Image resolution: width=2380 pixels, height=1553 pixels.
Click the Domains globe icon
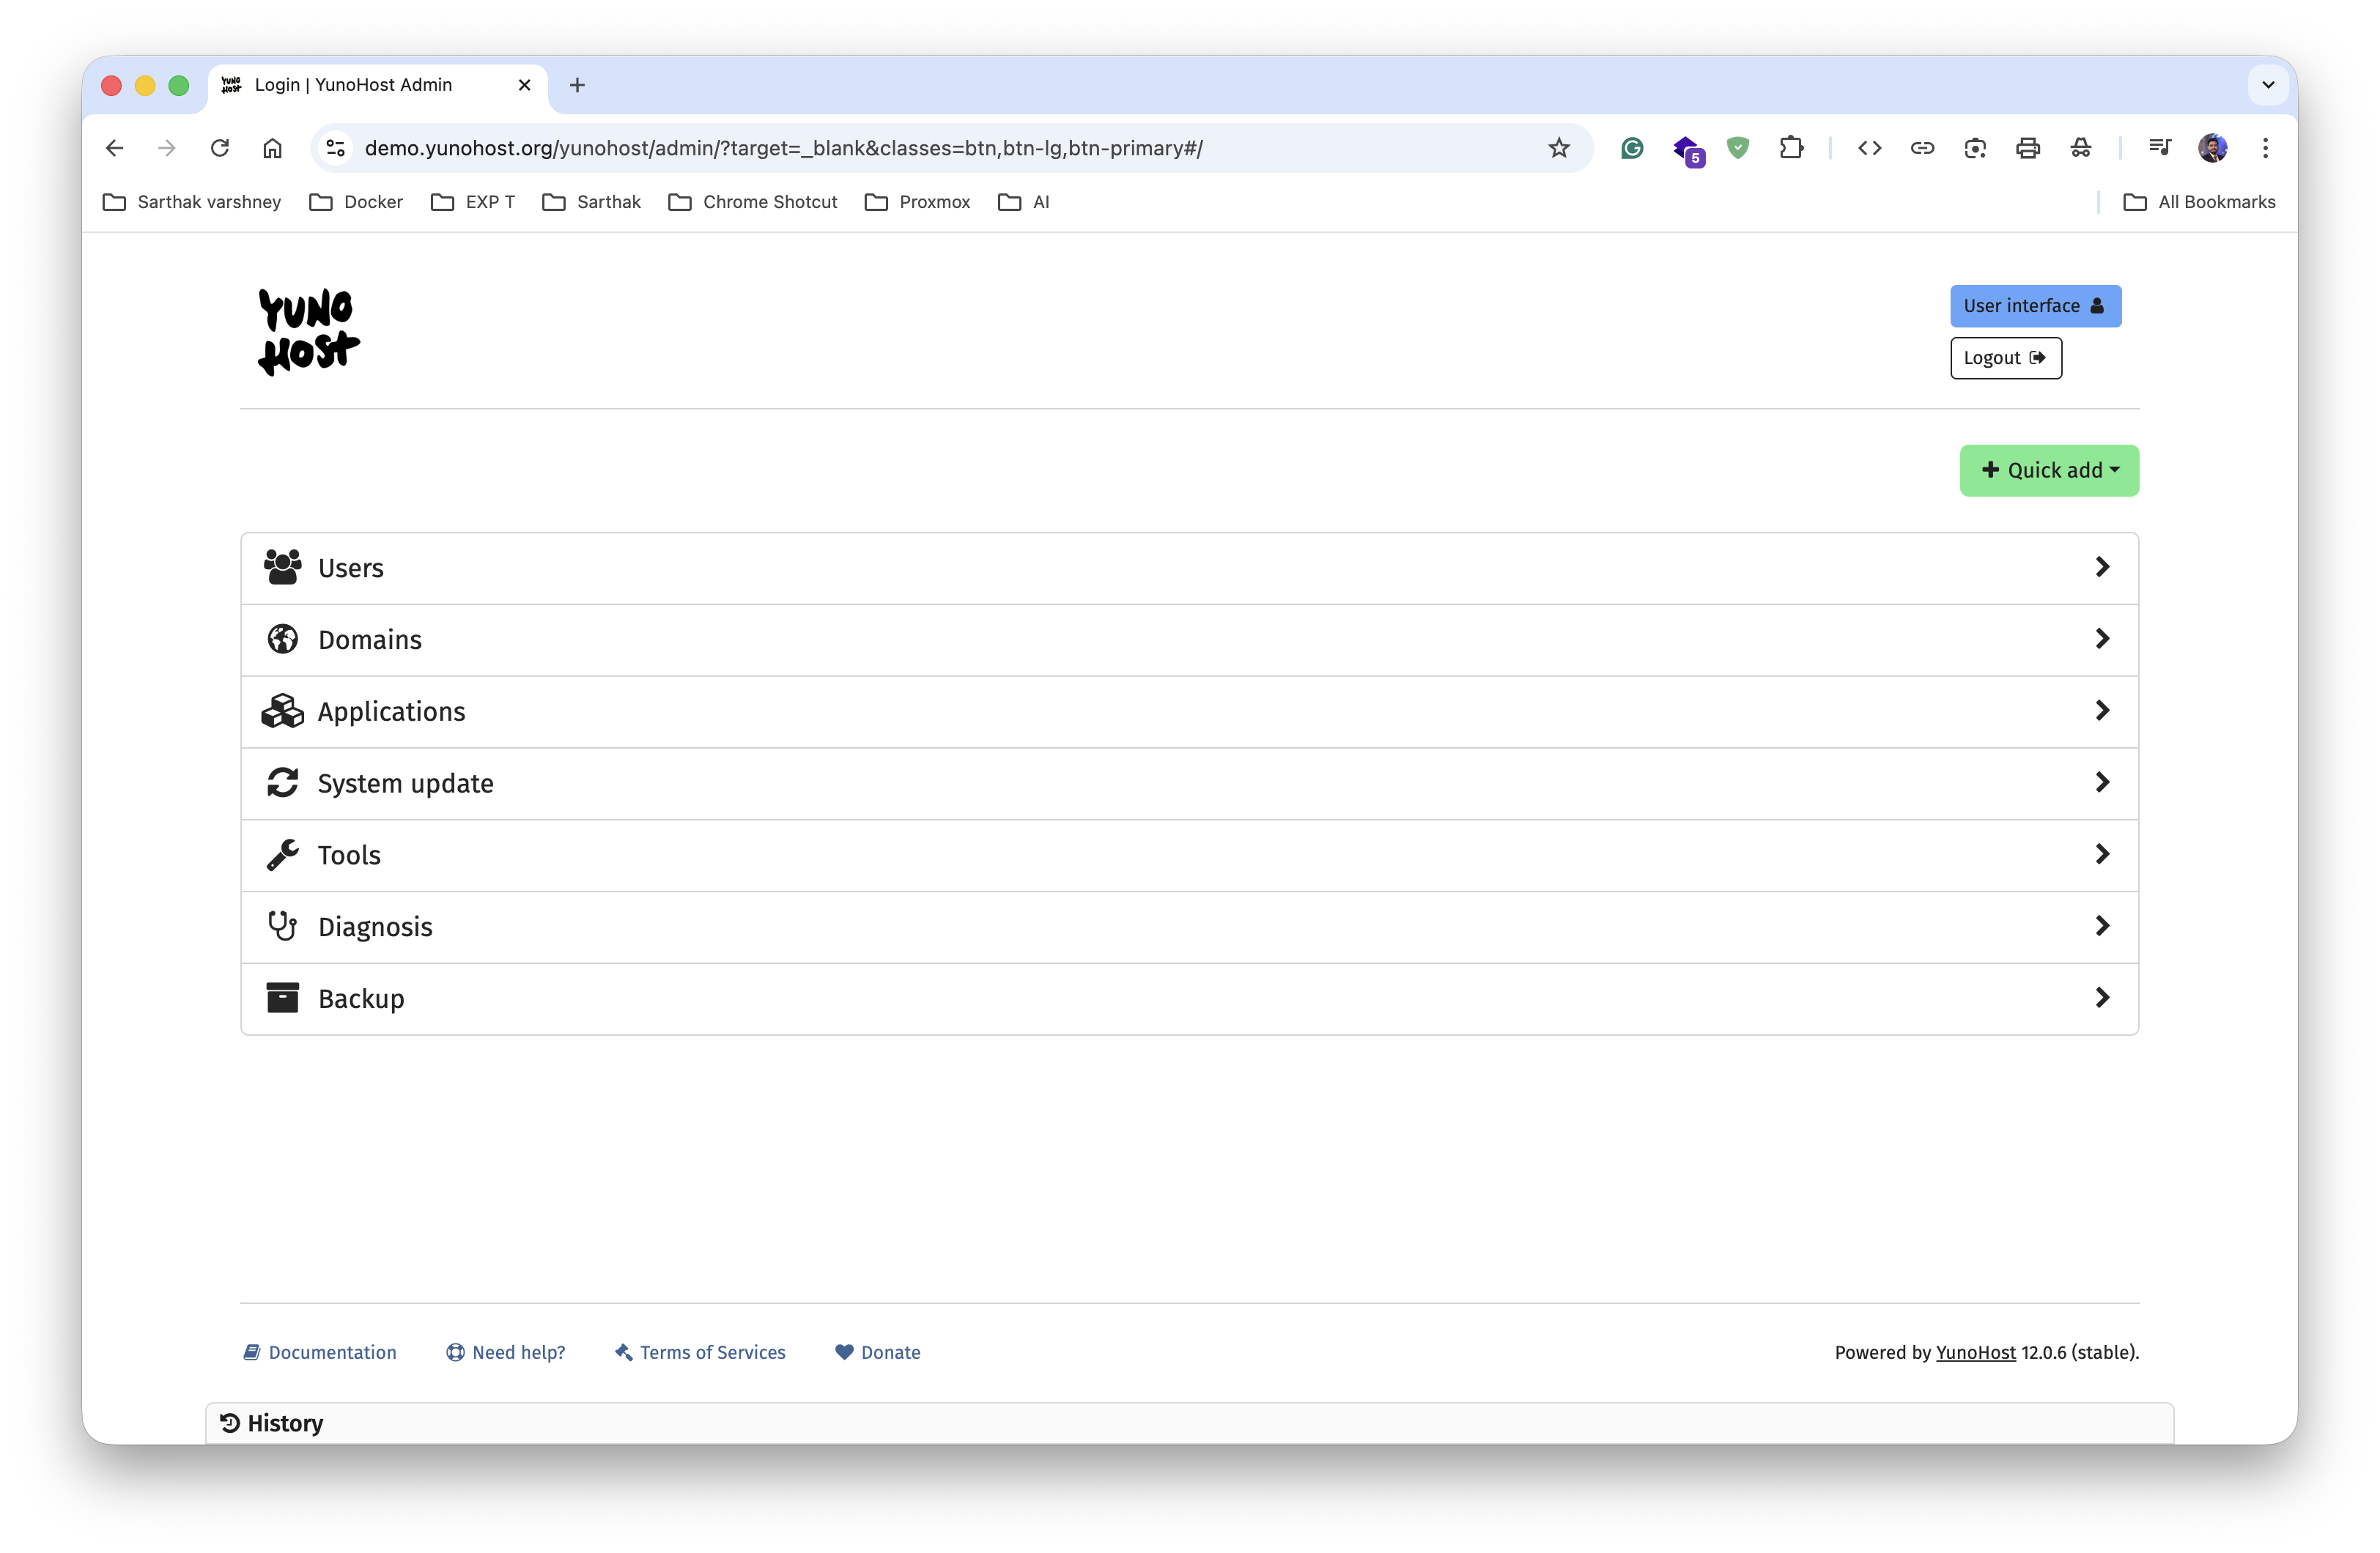tap(282, 639)
